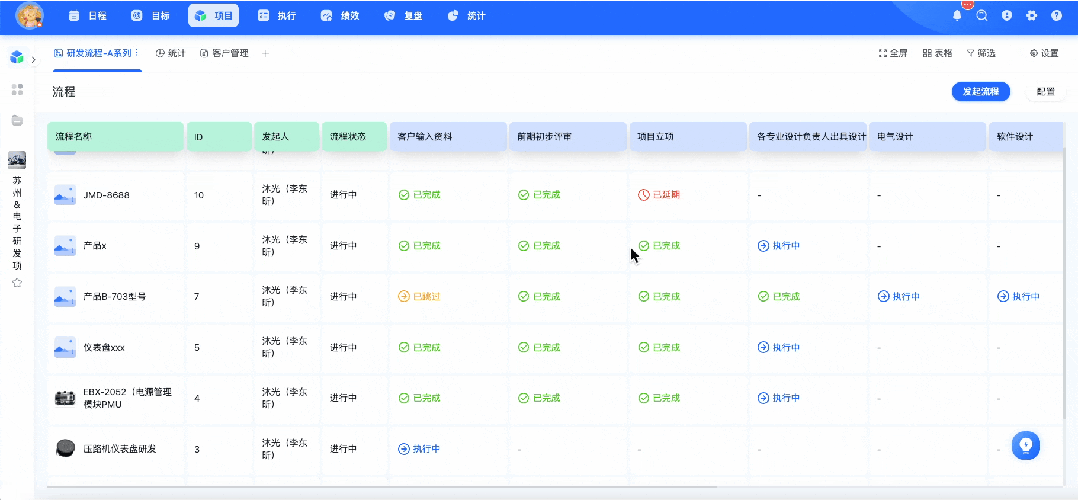Open 软件设计 执行中 status for 产品B-703型号
1078x500 pixels.
pos(1018,296)
